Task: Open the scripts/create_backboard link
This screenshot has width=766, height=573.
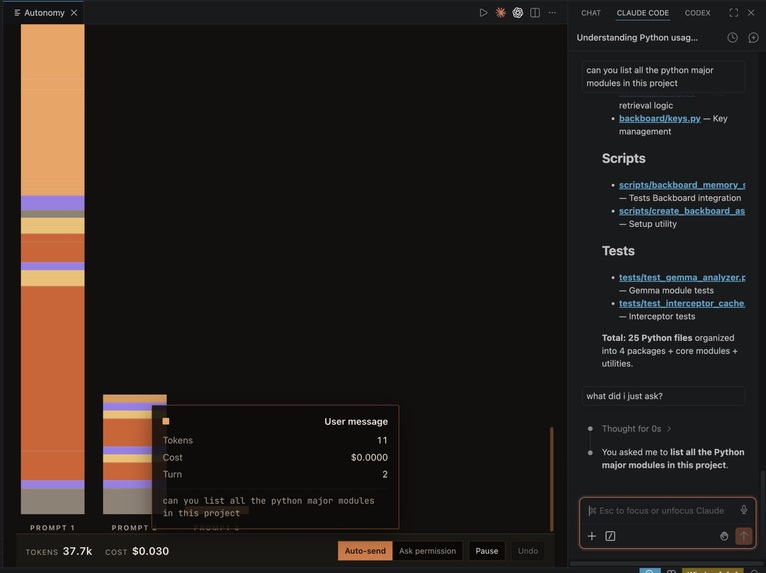Action: pyautogui.click(x=682, y=211)
